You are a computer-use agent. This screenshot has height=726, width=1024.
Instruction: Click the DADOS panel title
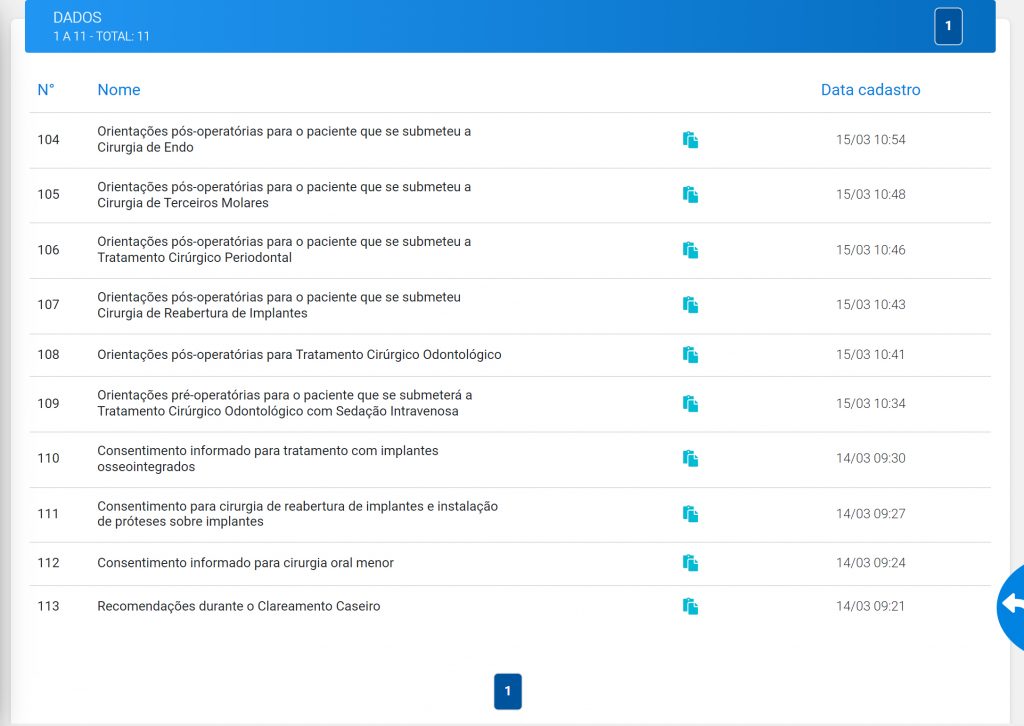click(x=77, y=18)
